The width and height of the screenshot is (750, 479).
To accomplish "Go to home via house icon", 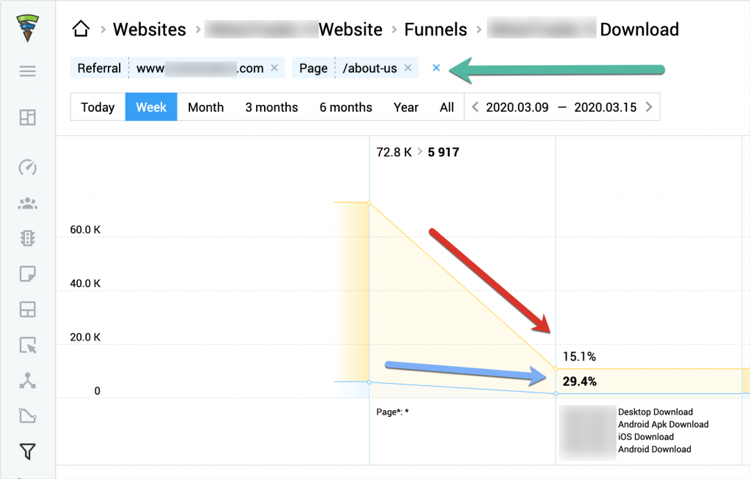I will click(x=81, y=29).
